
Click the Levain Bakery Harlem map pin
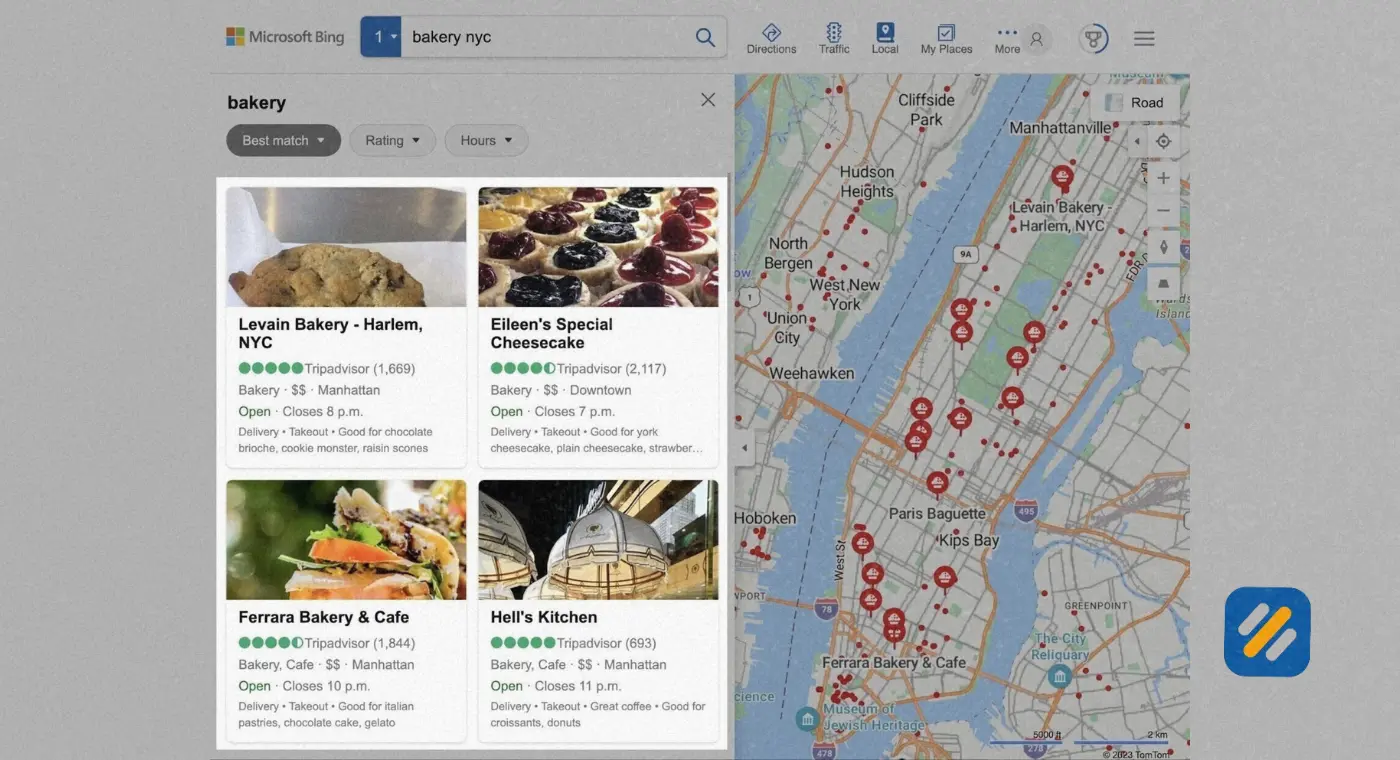click(x=1062, y=179)
